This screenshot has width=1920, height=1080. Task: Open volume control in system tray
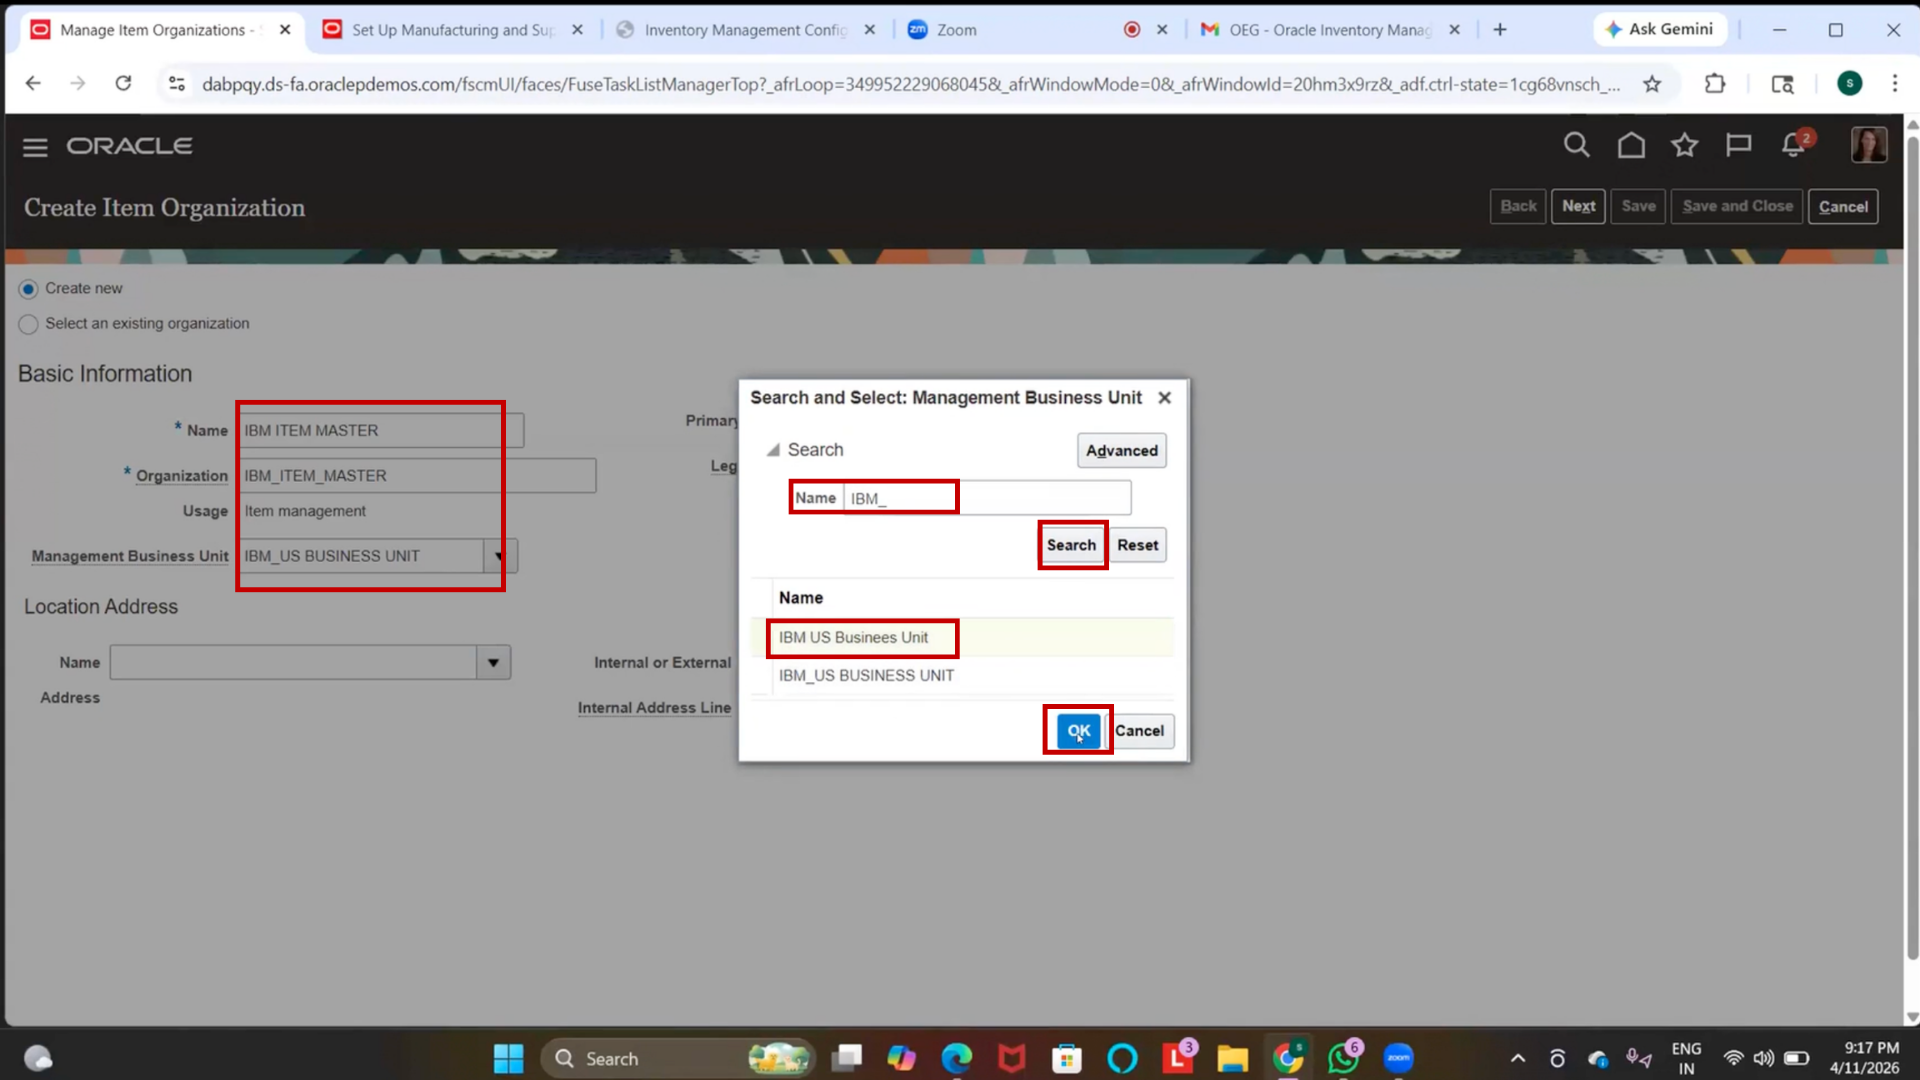tap(1764, 1058)
